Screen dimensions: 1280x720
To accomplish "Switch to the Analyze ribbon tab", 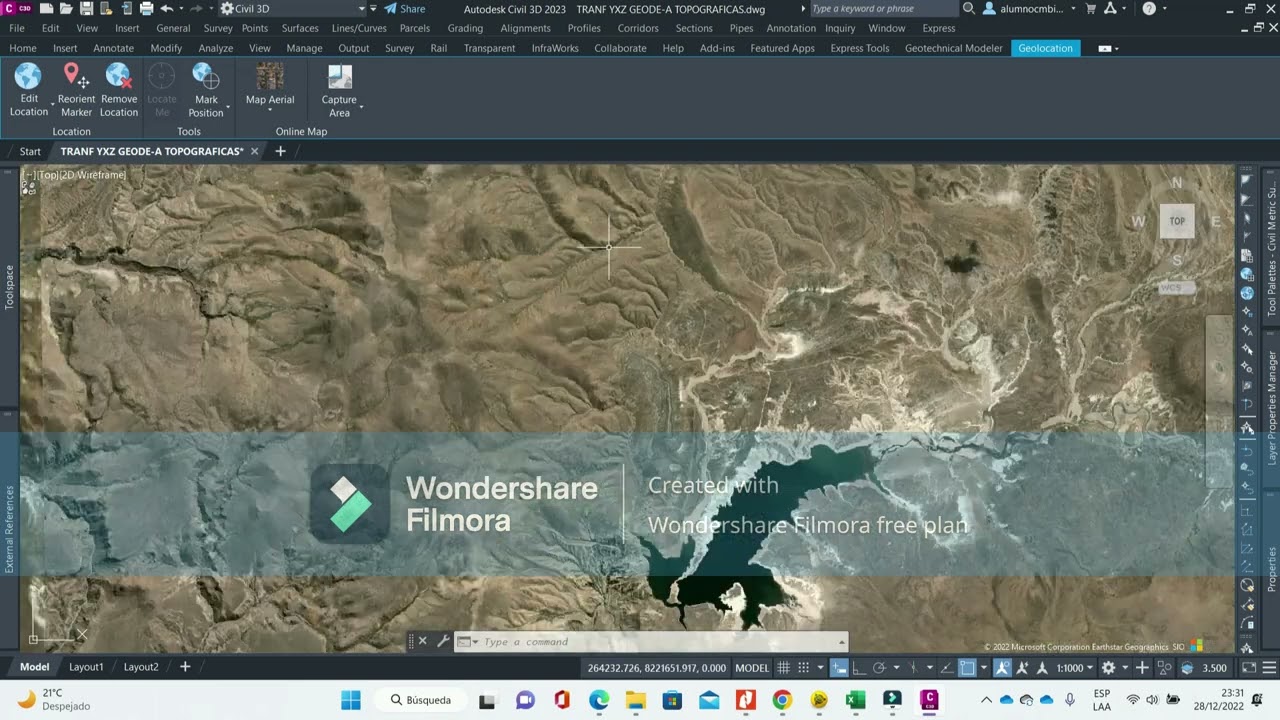I will (216, 48).
